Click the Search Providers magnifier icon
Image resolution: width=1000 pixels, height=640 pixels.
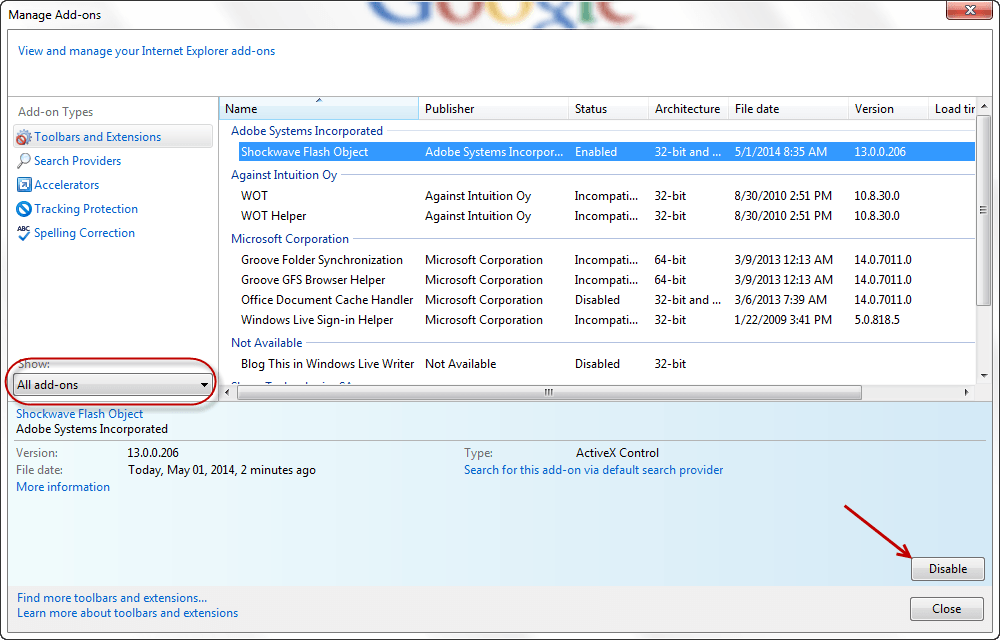point(24,161)
